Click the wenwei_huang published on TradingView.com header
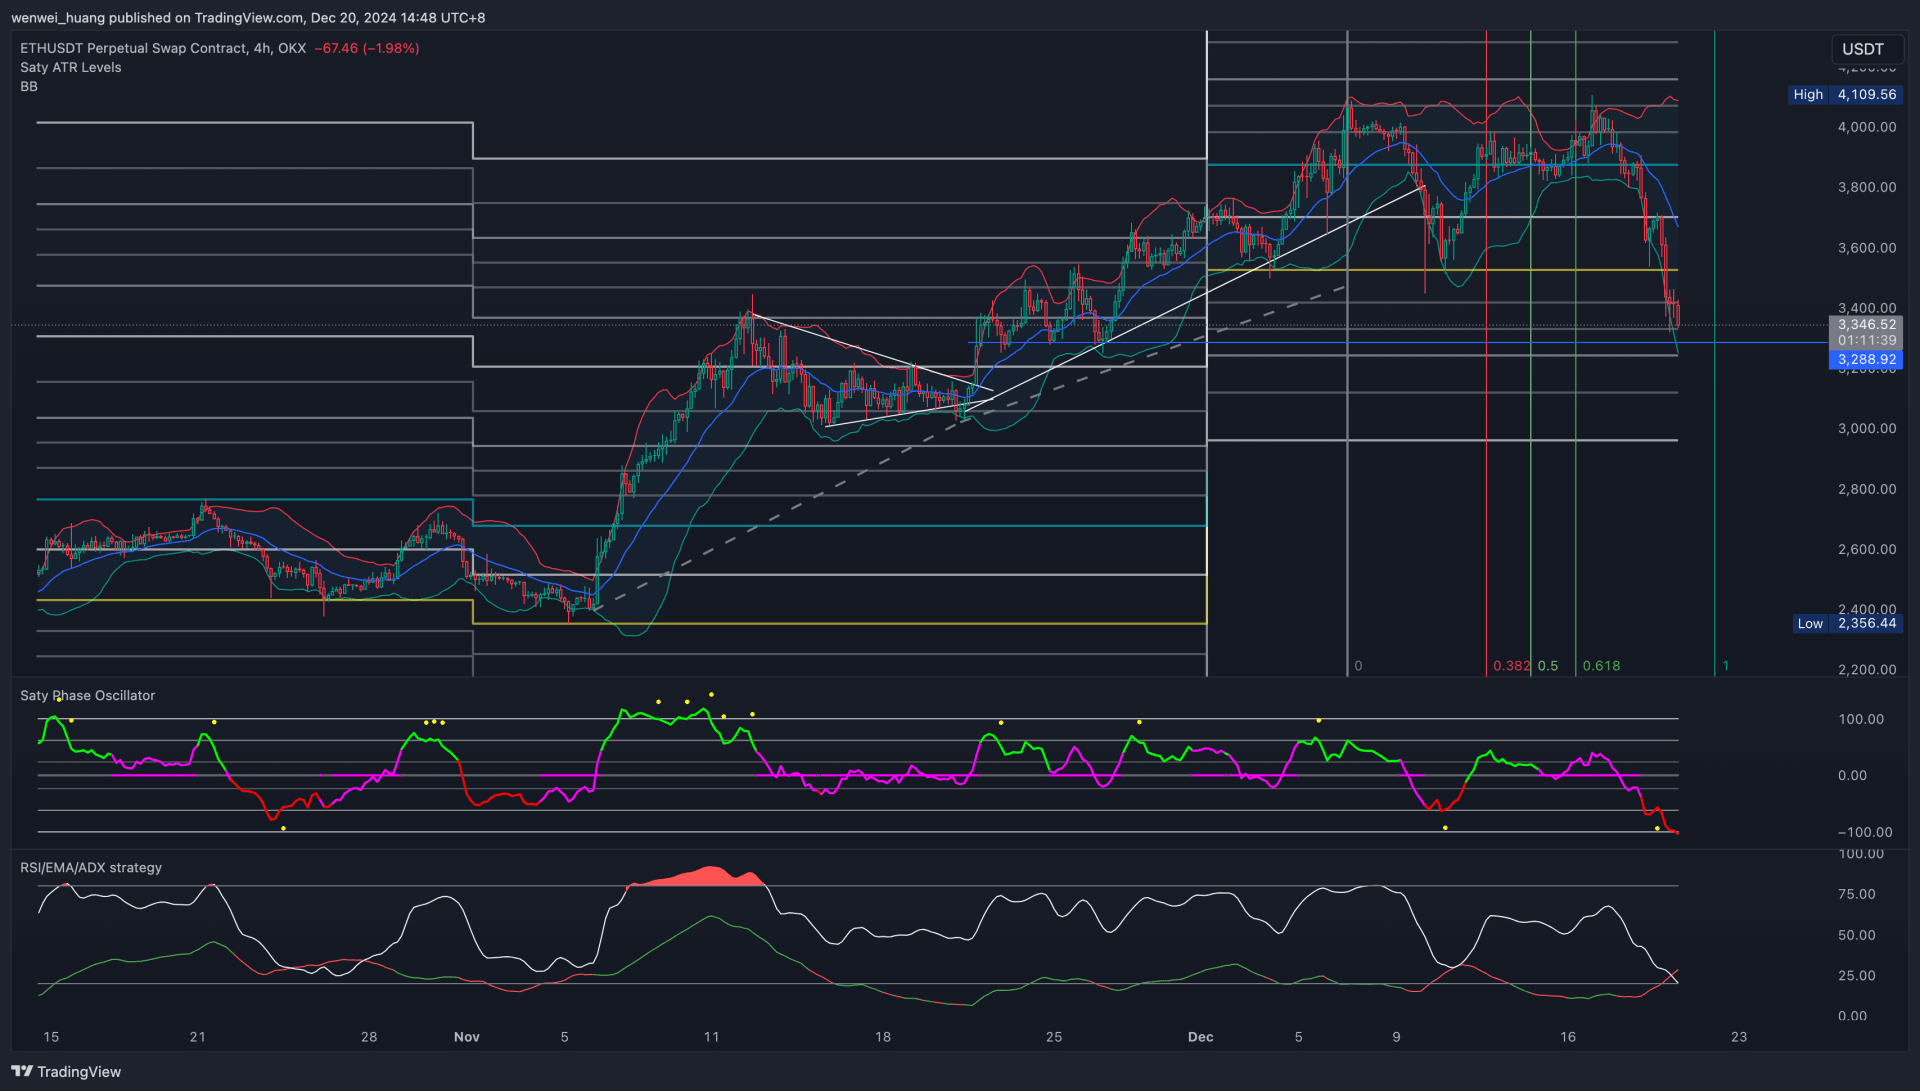 (x=248, y=18)
